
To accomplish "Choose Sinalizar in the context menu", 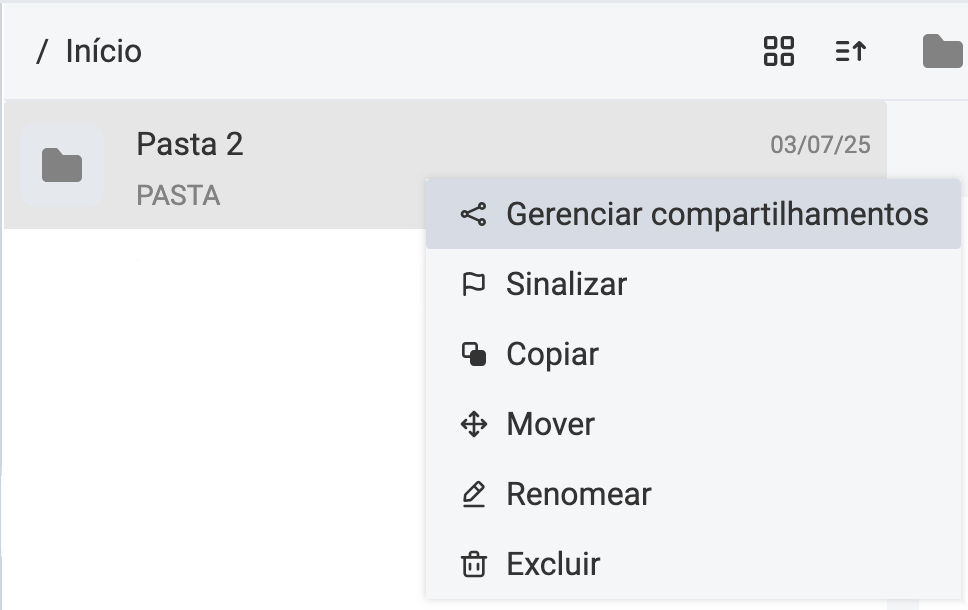I will (566, 284).
